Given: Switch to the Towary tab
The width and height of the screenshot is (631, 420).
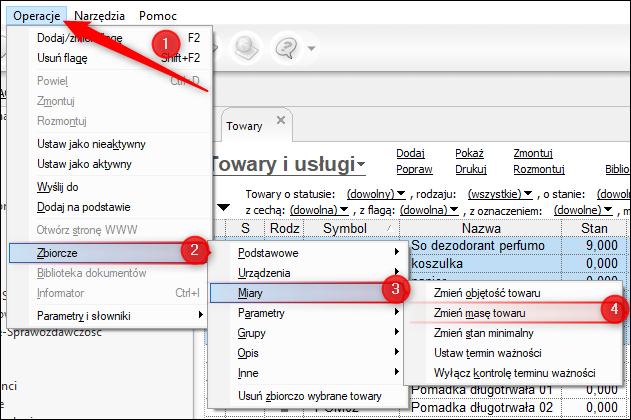Looking at the screenshot, I should 244,126.
